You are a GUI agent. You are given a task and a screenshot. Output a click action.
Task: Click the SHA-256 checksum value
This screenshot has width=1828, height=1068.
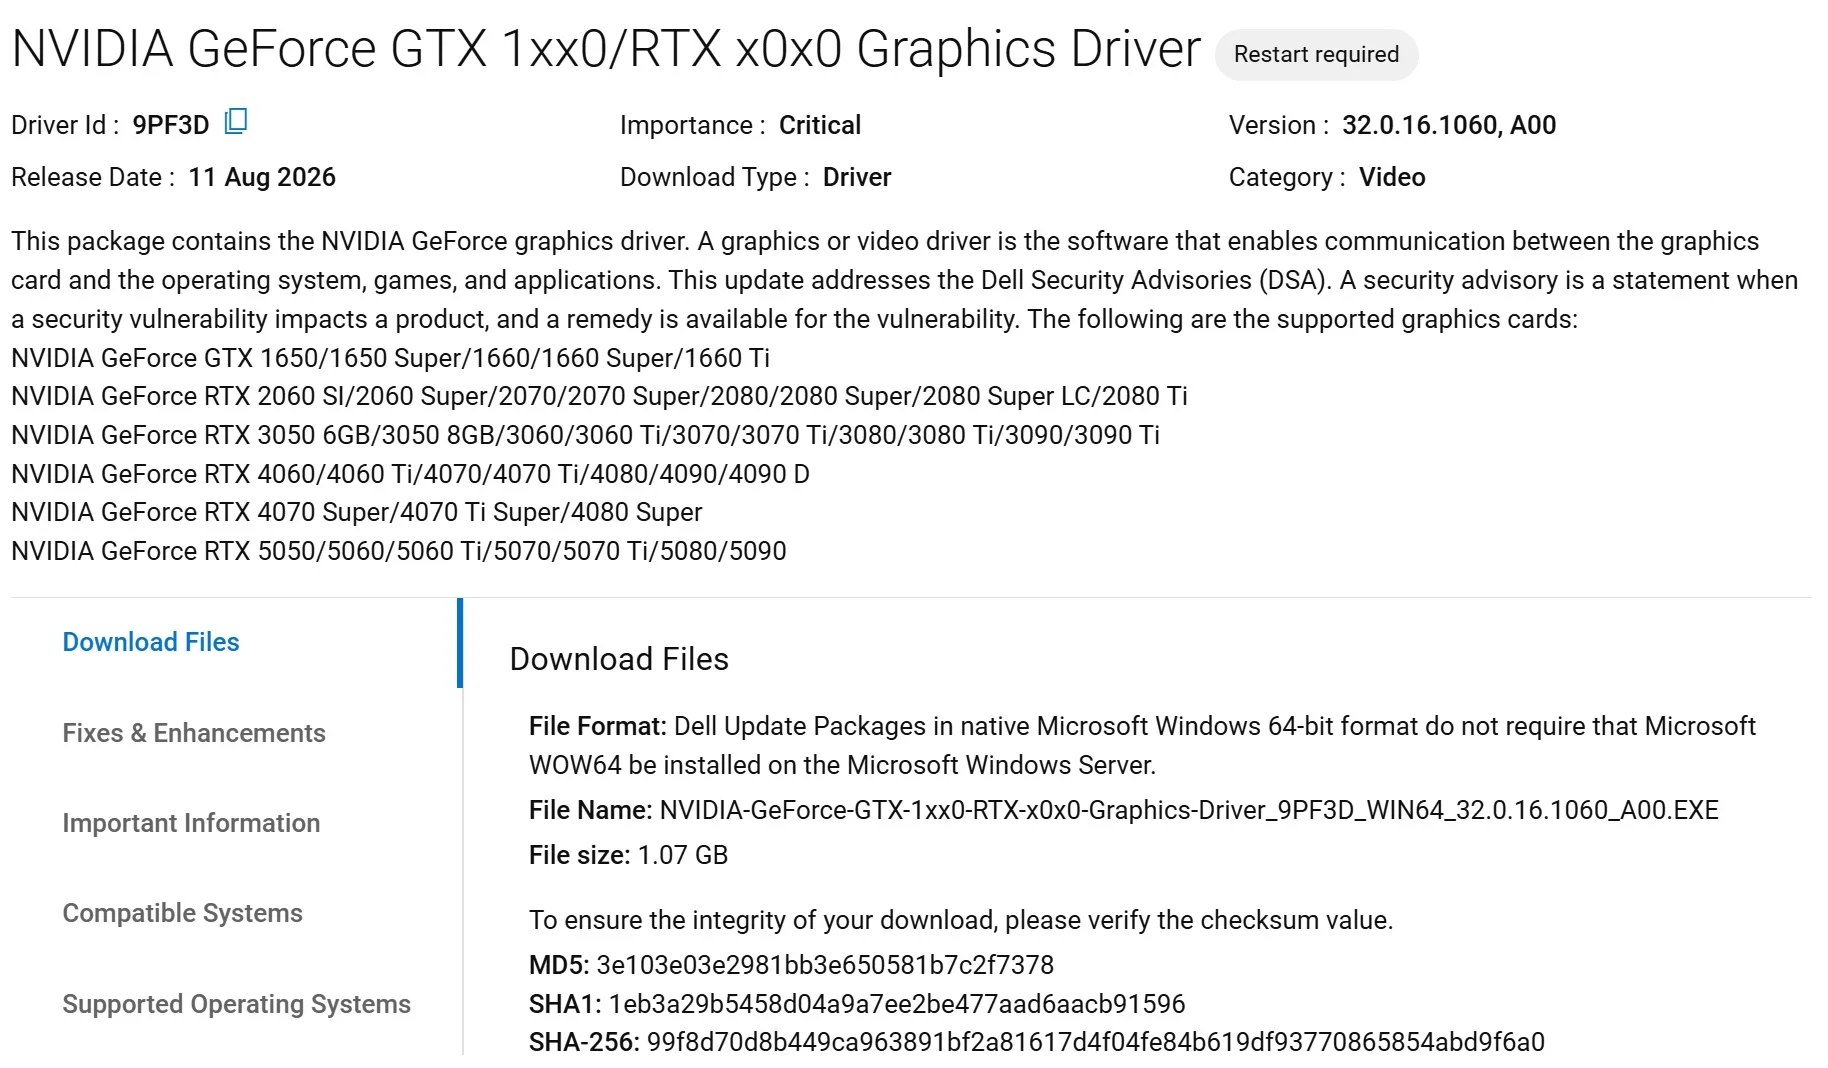point(1096,1042)
